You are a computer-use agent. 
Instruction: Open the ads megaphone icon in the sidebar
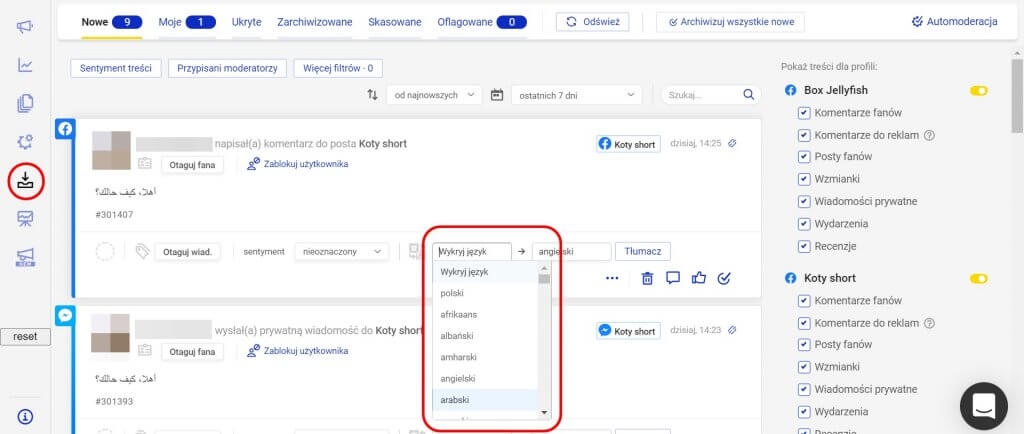pyautogui.click(x=25, y=258)
